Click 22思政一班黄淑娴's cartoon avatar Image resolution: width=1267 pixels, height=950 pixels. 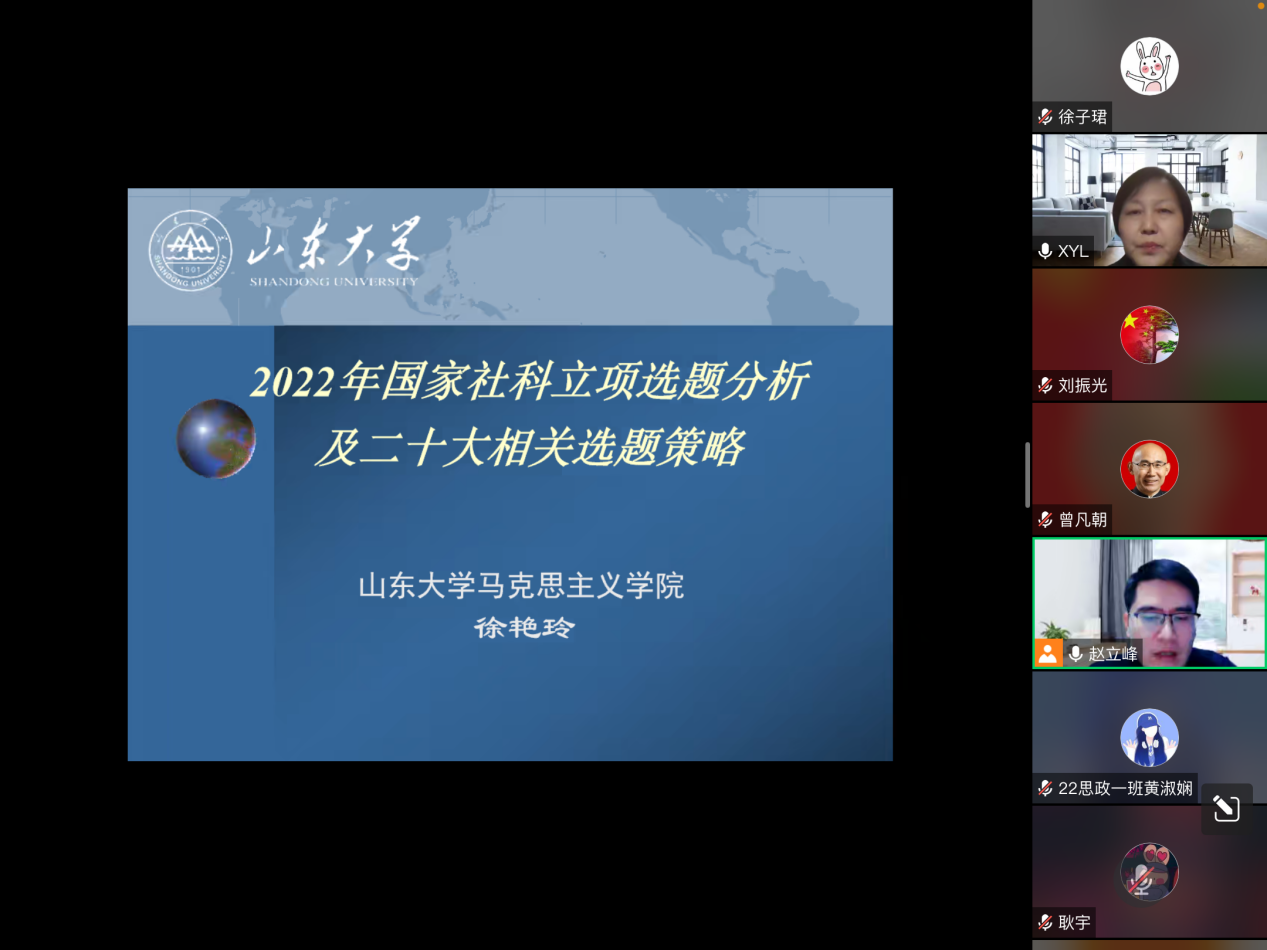click(1149, 738)
